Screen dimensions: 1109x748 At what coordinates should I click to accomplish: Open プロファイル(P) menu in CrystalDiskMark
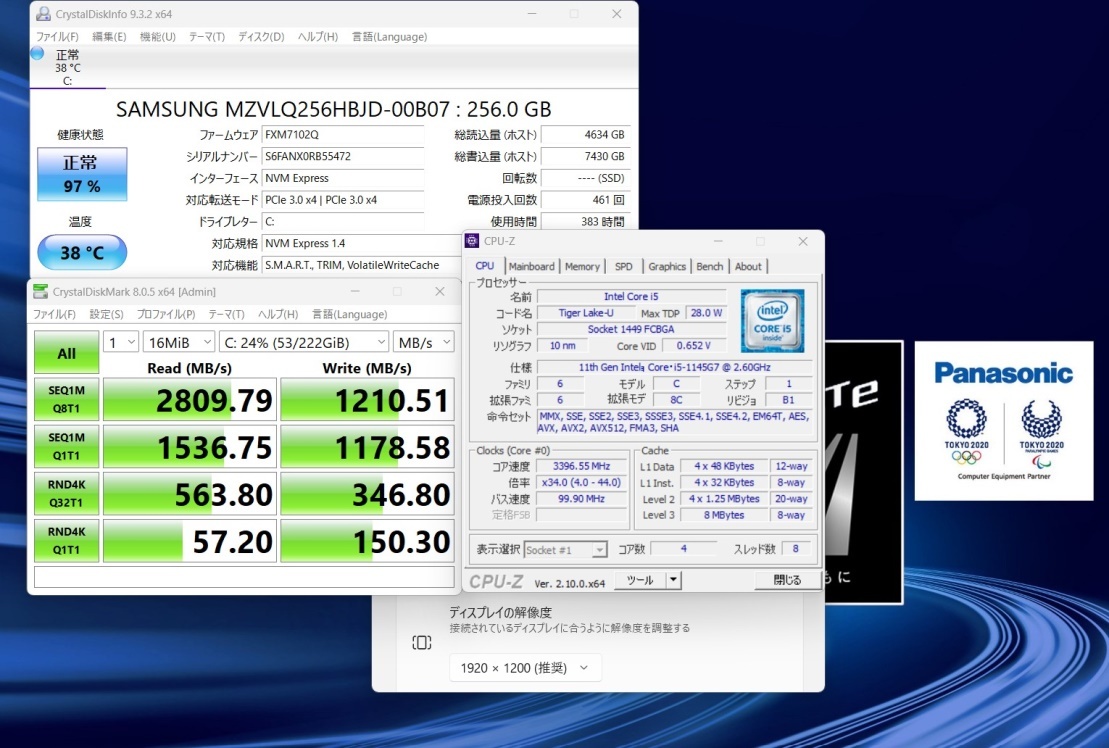click(x=166, y=314)
